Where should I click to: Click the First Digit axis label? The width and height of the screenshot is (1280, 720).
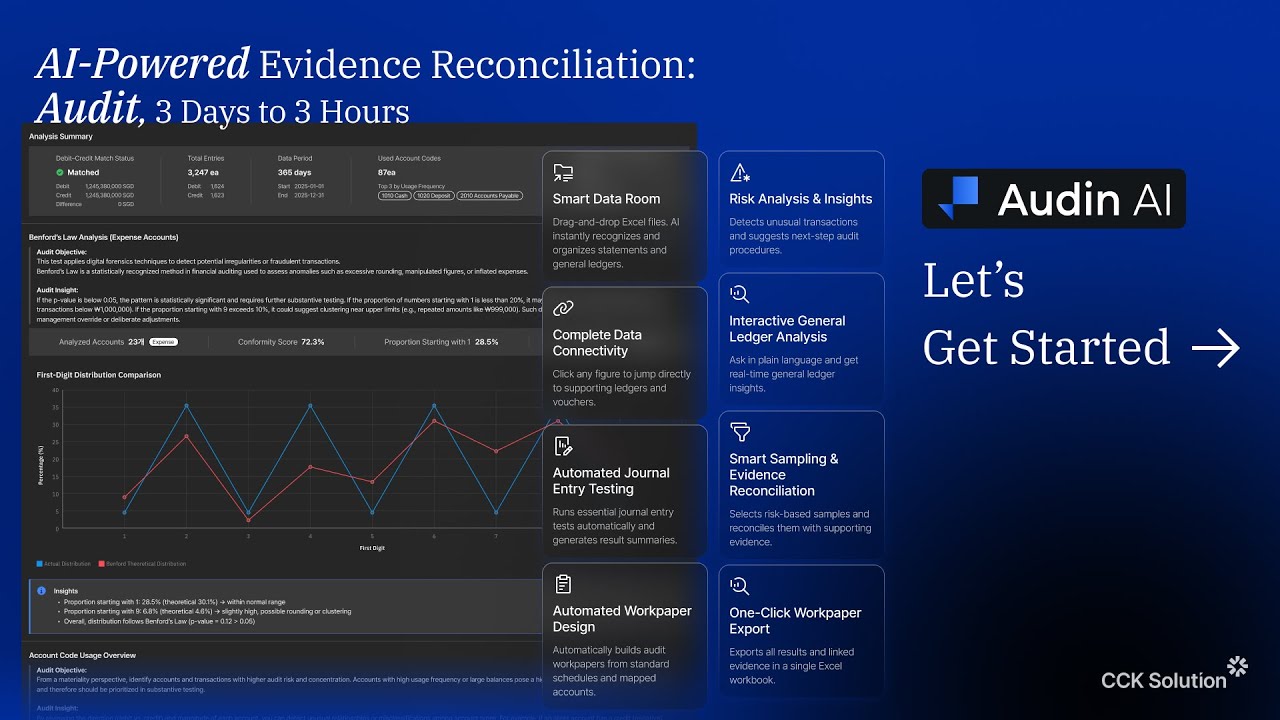click(371, 548)
